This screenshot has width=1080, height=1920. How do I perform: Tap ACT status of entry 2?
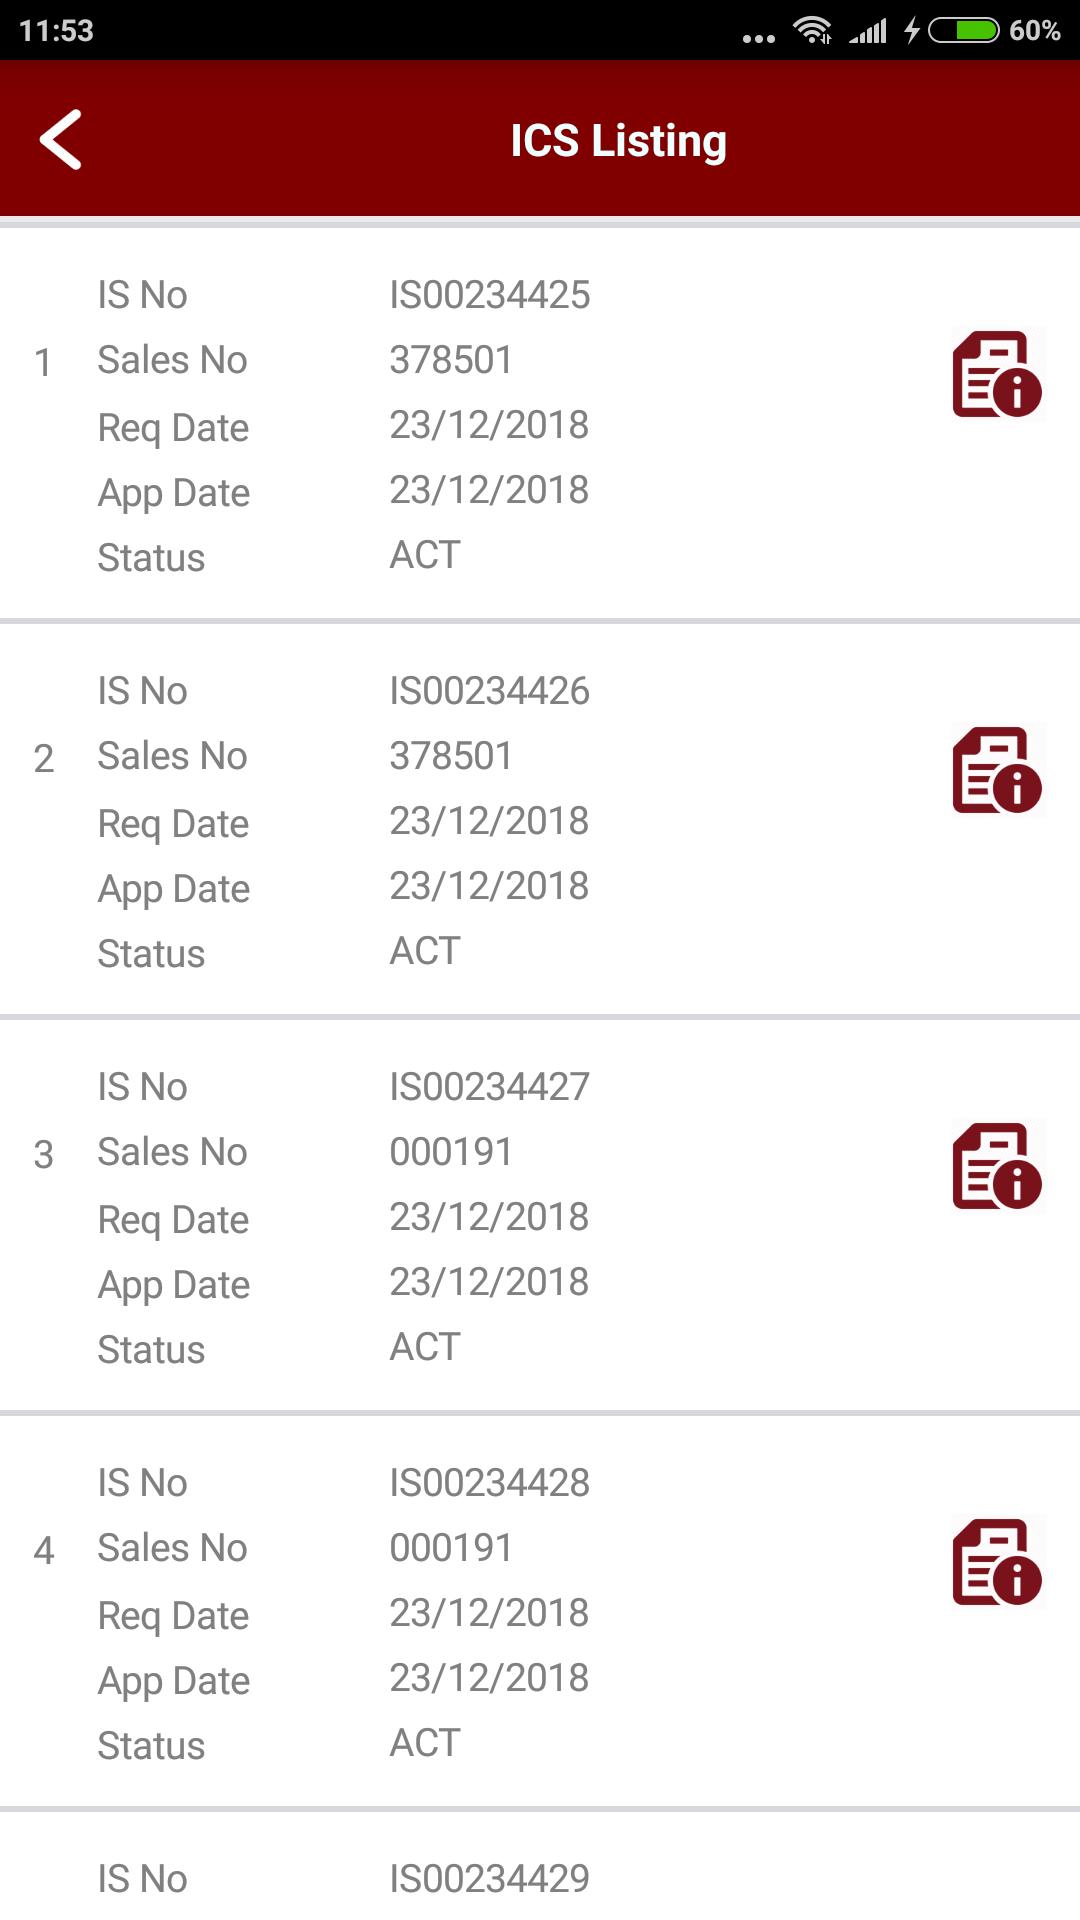click(x=425, y=951)
